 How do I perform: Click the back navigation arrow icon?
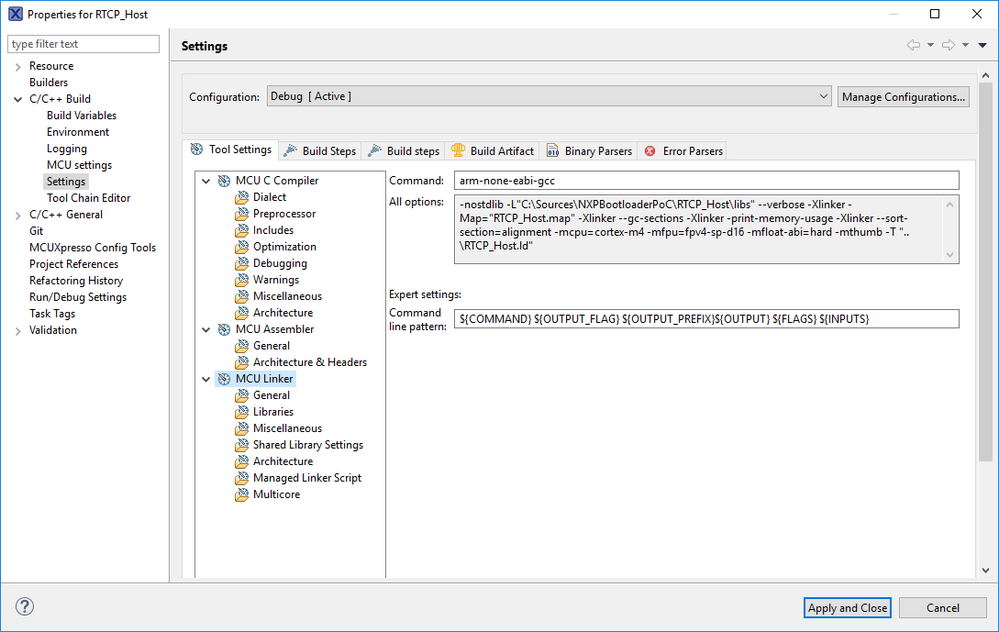tap(913, 45)
